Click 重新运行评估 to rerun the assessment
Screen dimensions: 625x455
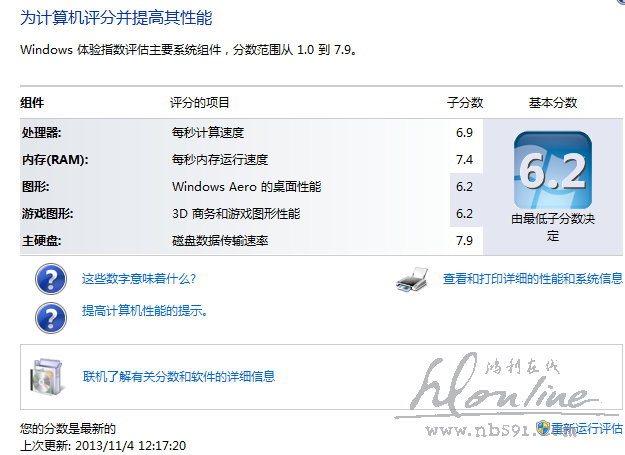(587, 428)
